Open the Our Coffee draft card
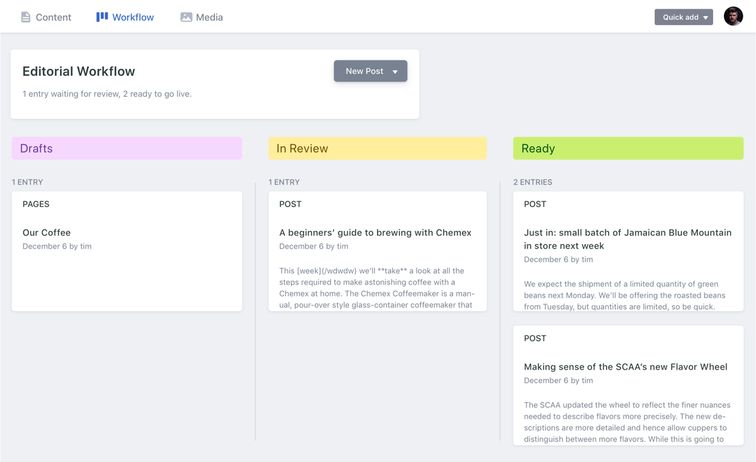The width and height of the screenshot is (756, 462). (47, 232)
